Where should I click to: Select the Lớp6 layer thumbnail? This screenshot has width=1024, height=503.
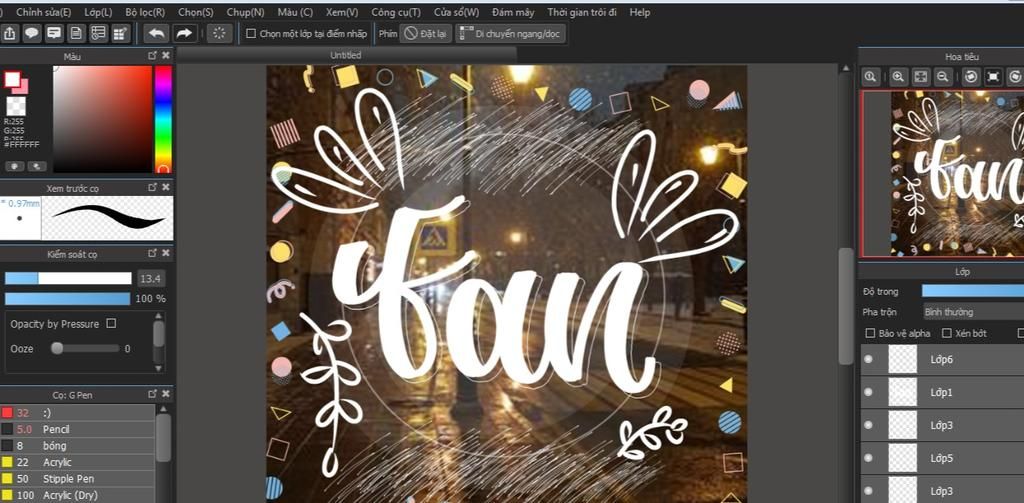tap(903, 359)
